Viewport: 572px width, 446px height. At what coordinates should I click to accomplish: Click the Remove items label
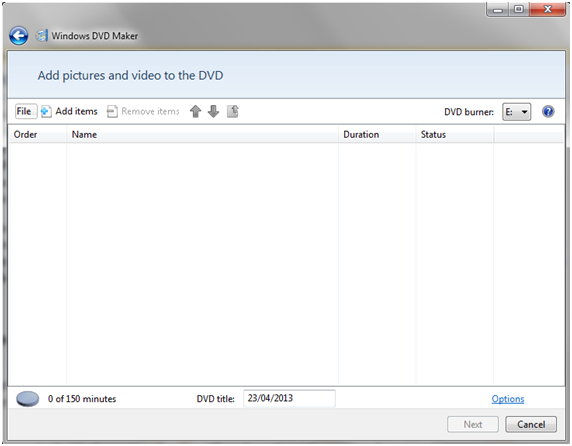pyautogui.click(x=150, y=111)
